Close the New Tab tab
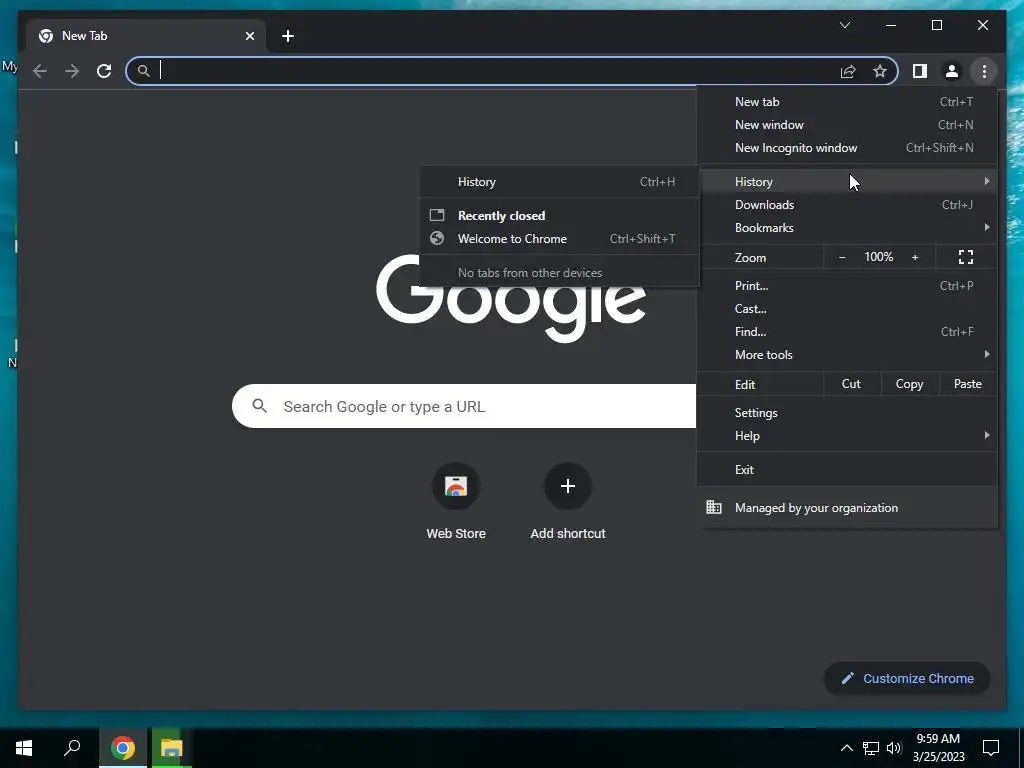1024x768 pixels. coord(249,36)
